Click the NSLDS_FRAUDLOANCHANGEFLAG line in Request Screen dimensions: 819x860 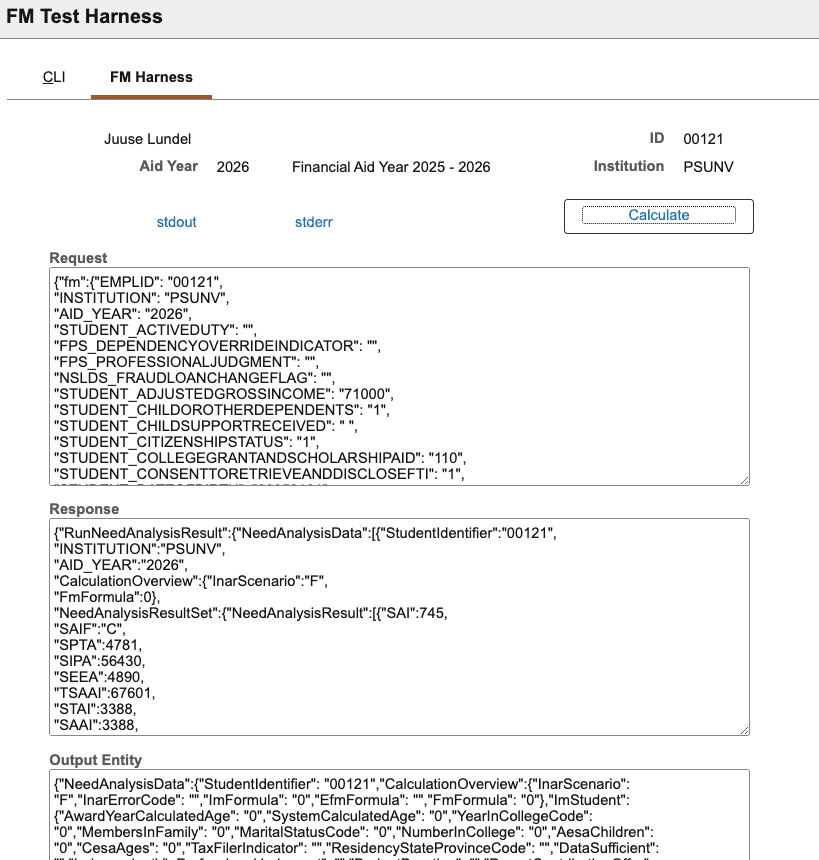(194, 378)
